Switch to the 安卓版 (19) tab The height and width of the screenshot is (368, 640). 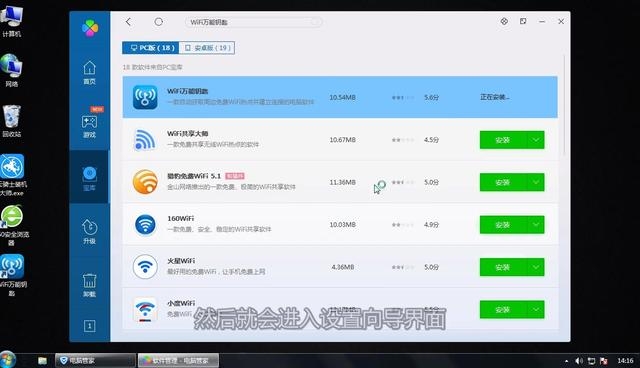[x=207, y=48]
